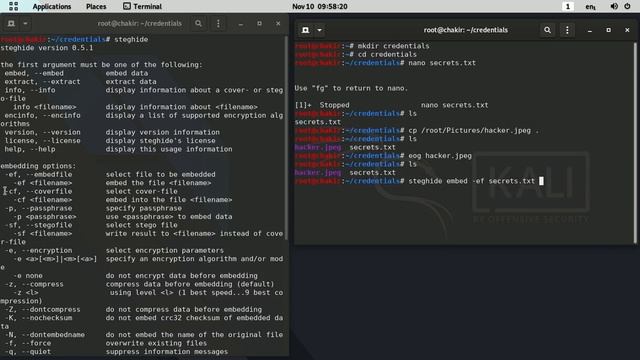The height and width of the screenshot is (360, 640).
Task: Open the clock showing Nov 10 09:58:20
Action: coord(320,7)
